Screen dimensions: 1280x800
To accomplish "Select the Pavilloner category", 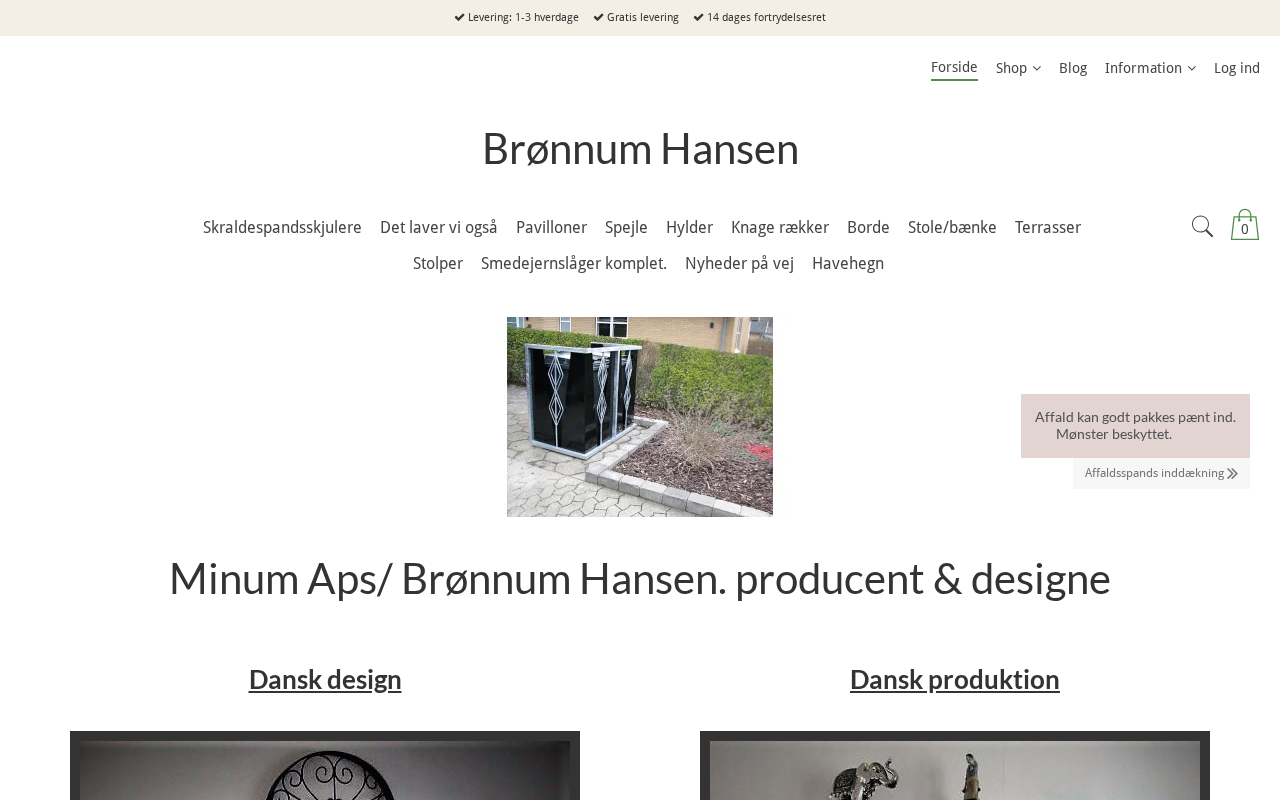I will point(551,228).
